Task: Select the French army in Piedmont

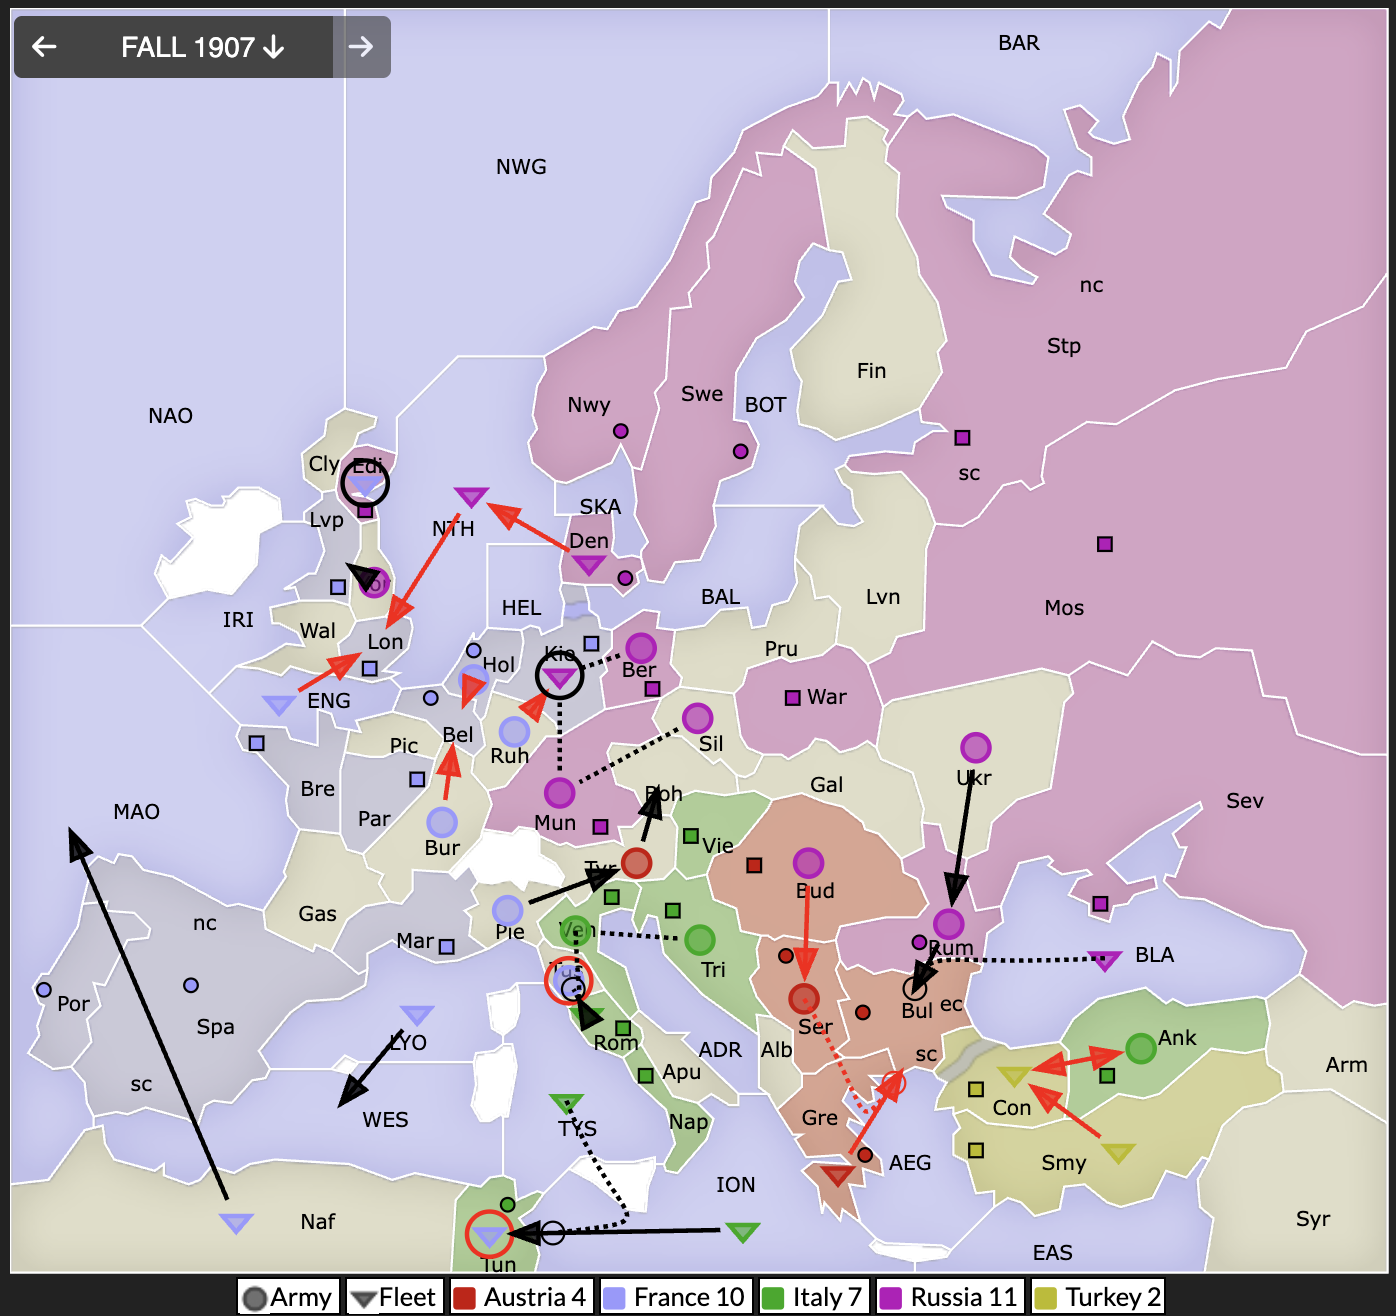Action: click(508, 910)
